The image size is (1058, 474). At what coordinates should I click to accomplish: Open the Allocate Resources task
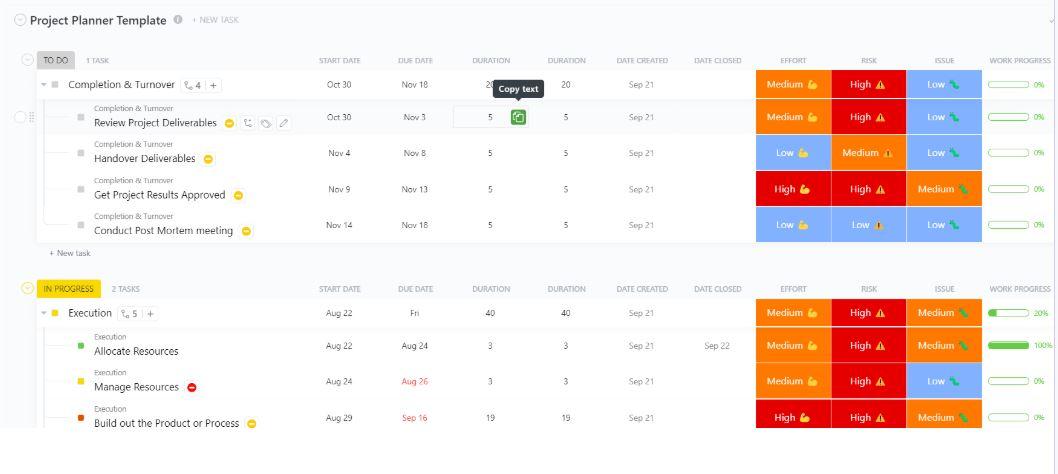click(136, 351)
